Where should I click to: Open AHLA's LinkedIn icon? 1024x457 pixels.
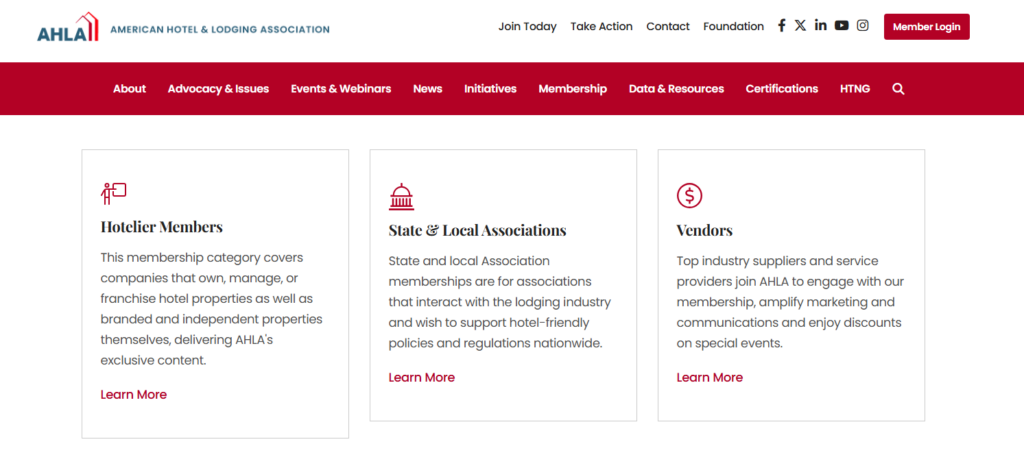coord(821,25)
